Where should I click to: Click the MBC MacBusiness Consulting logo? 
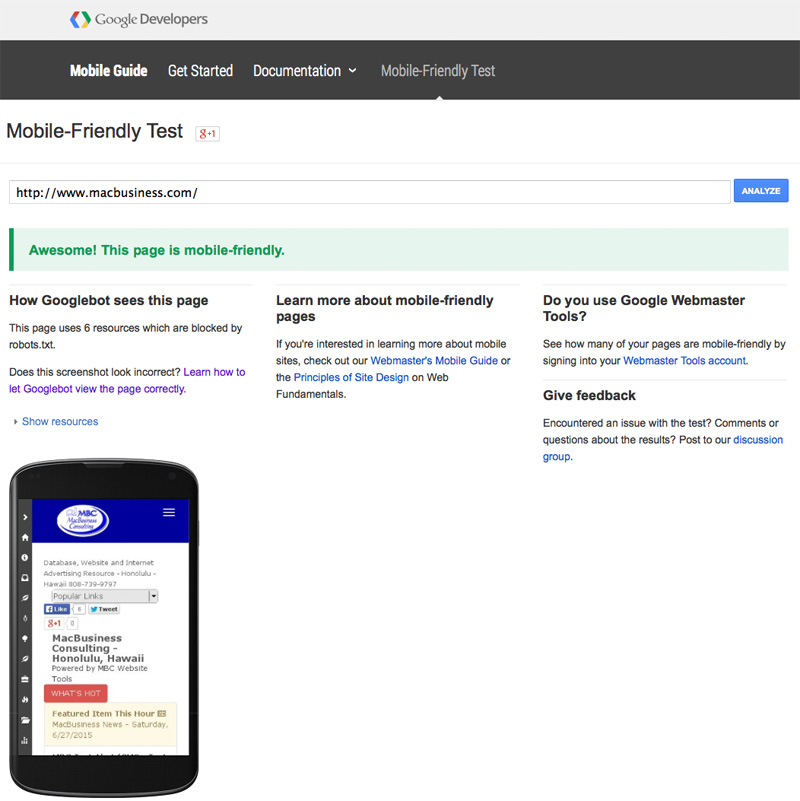[x=83, y=521]
